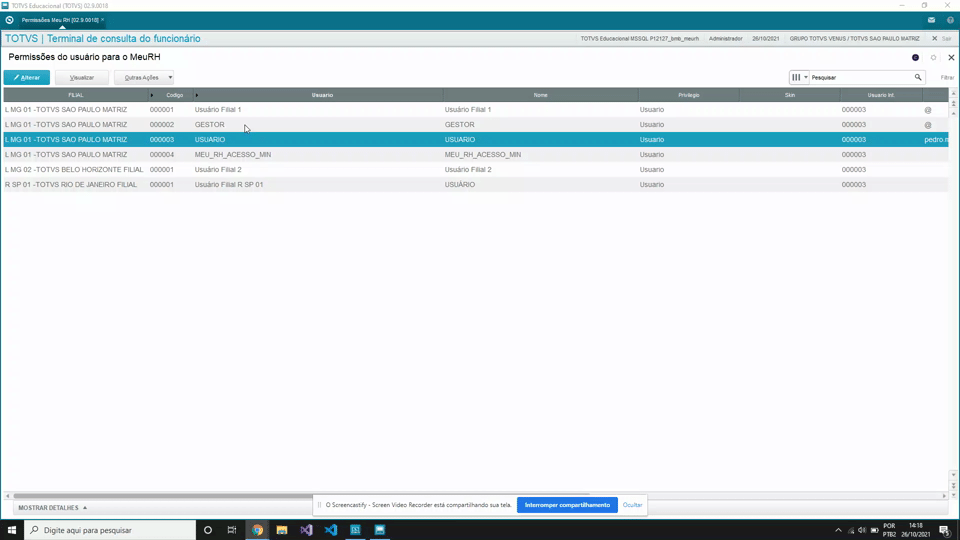Click TOTVS RIO DE JANEIRO FILIAL cell
The width and height of the screenshot is (960, 540).
(71, 184)
